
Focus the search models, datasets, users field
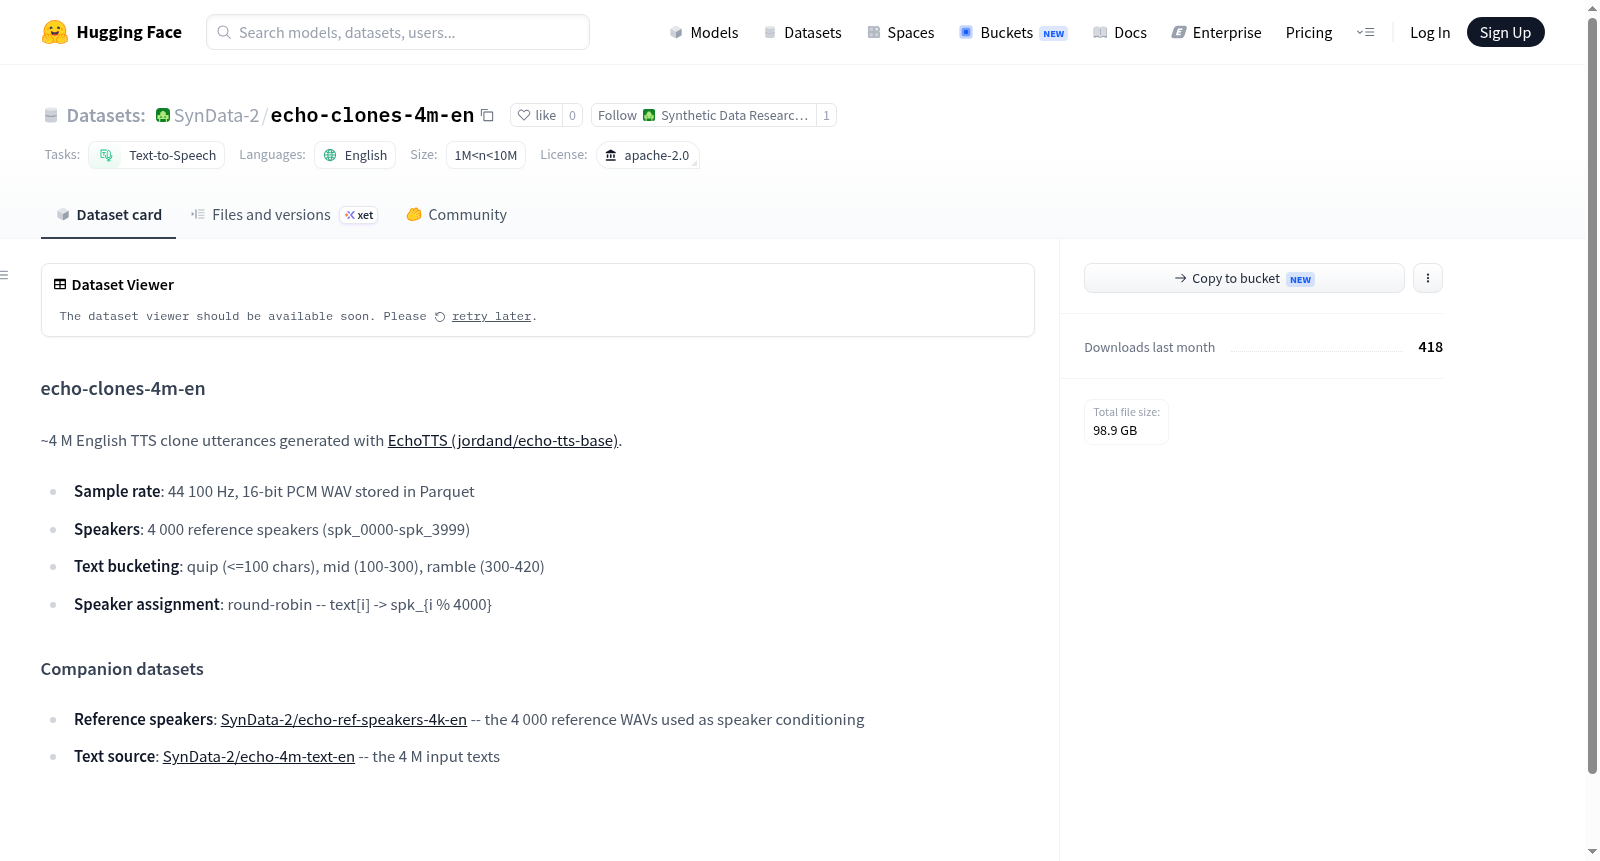398,32
